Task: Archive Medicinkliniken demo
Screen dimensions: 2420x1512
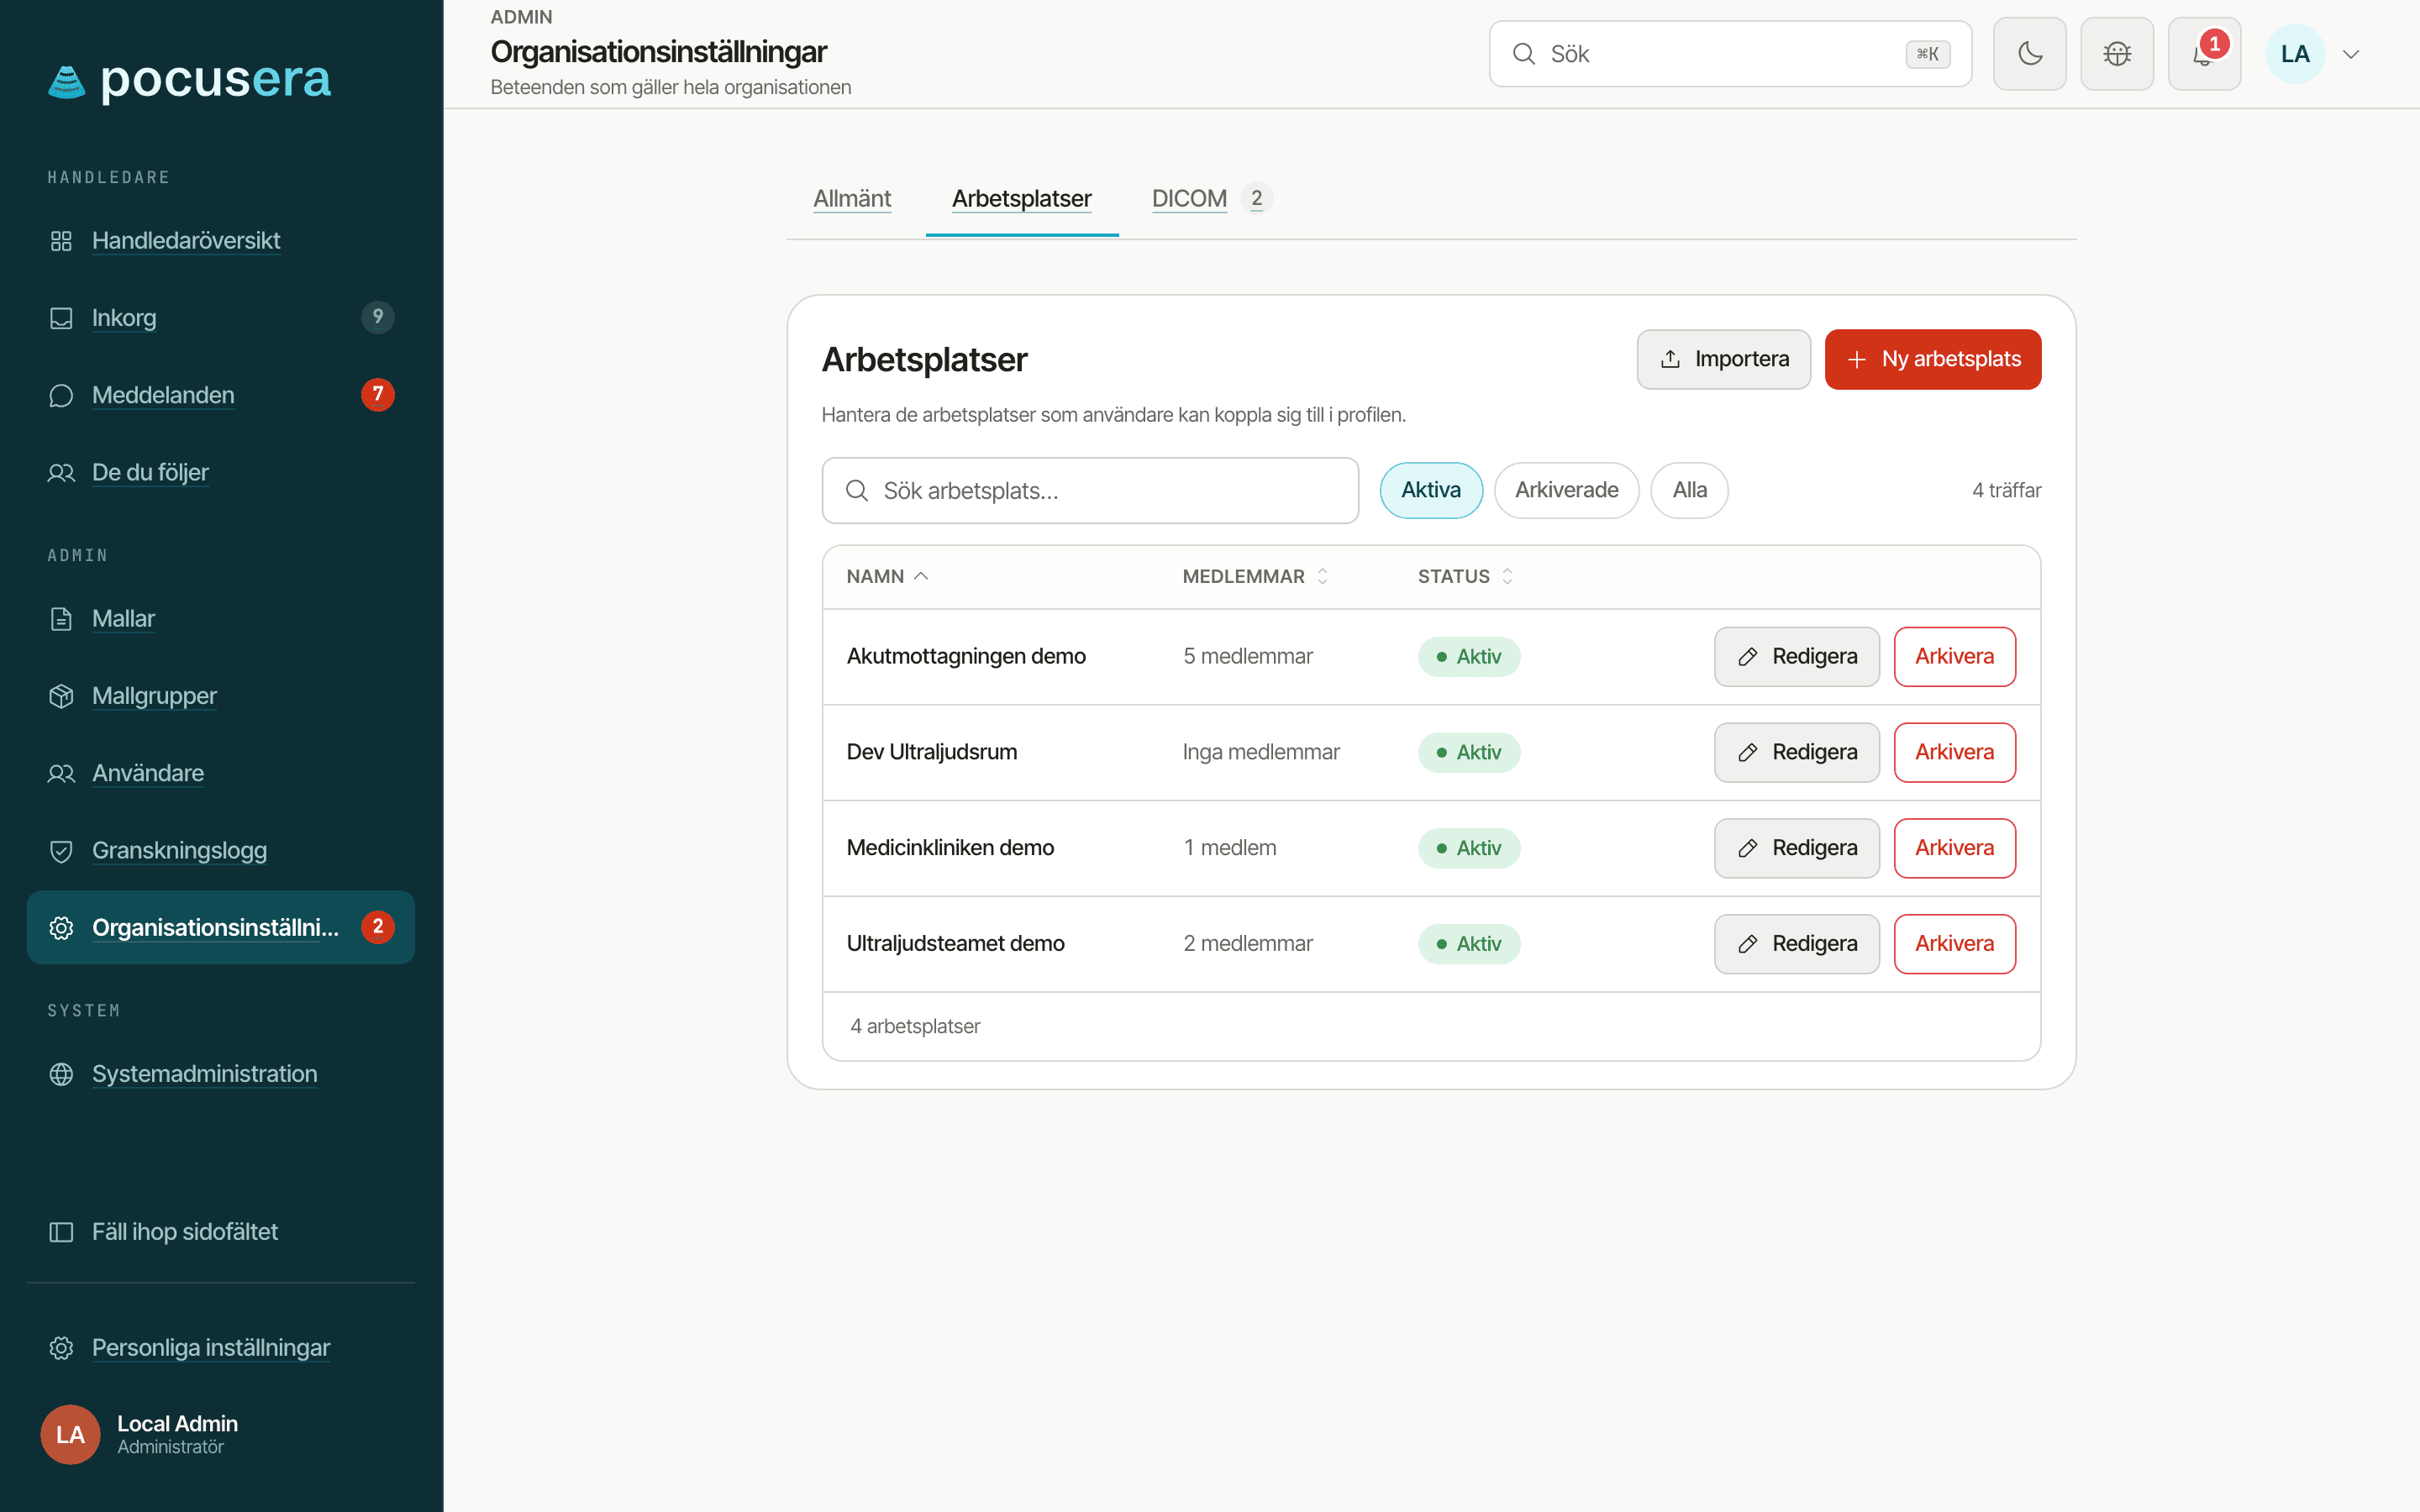Action: pyautogui.click(x=1955, y=848)
